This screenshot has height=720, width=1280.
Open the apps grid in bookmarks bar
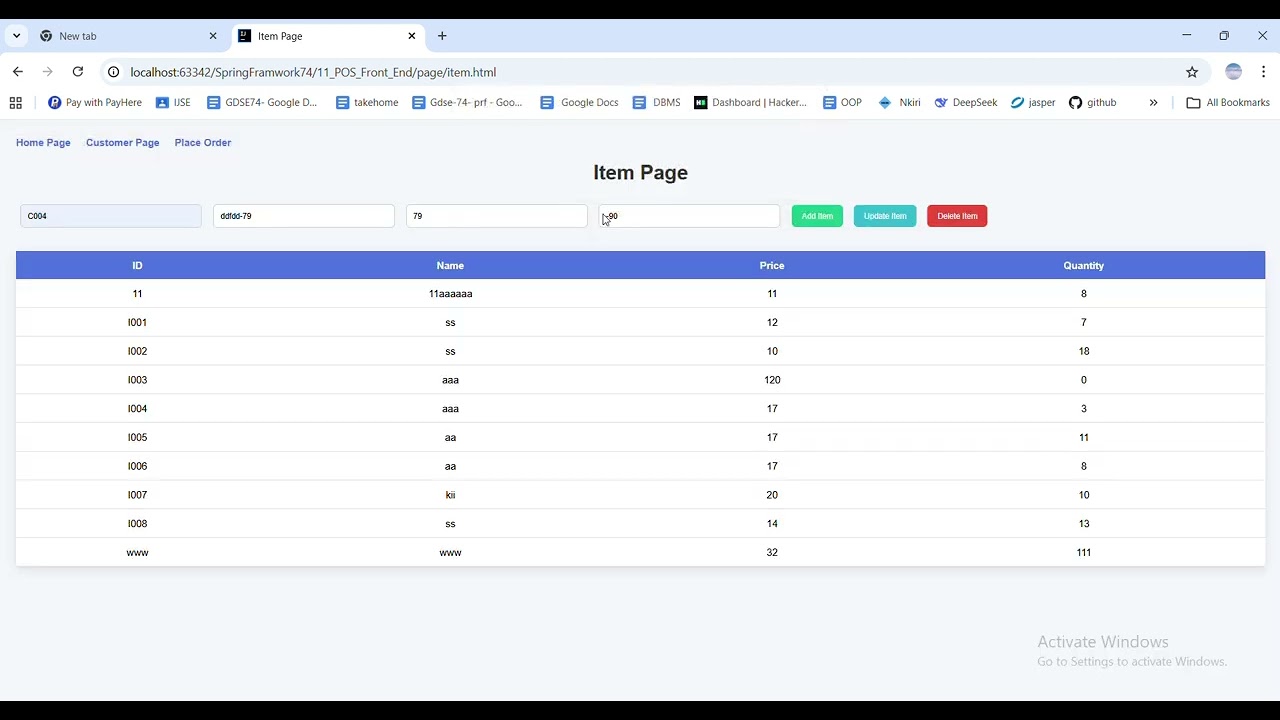[x=15, y=103]
